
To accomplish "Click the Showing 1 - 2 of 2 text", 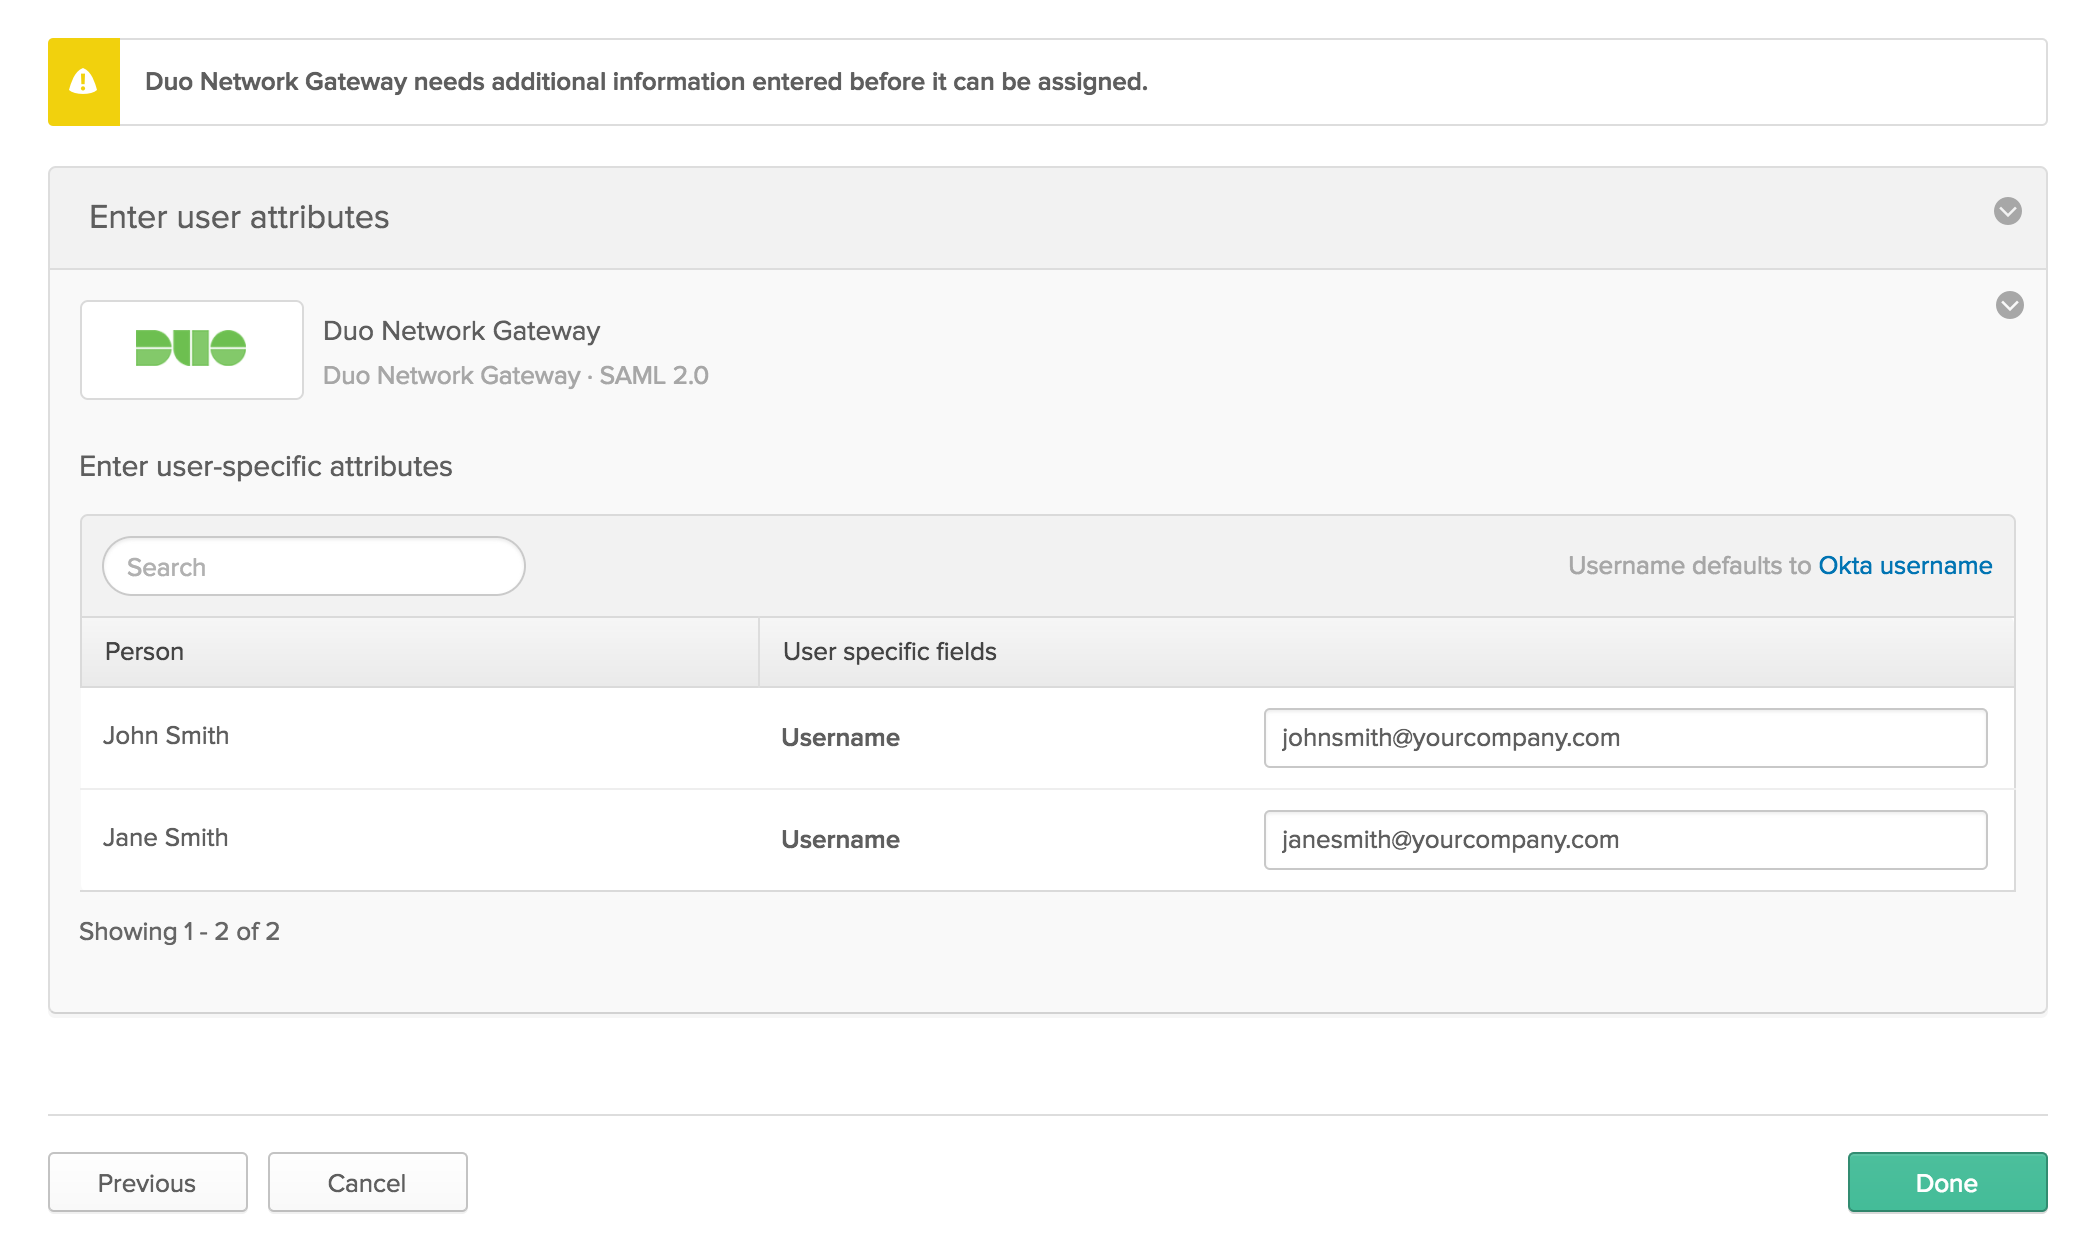I will tap(180, 932).
